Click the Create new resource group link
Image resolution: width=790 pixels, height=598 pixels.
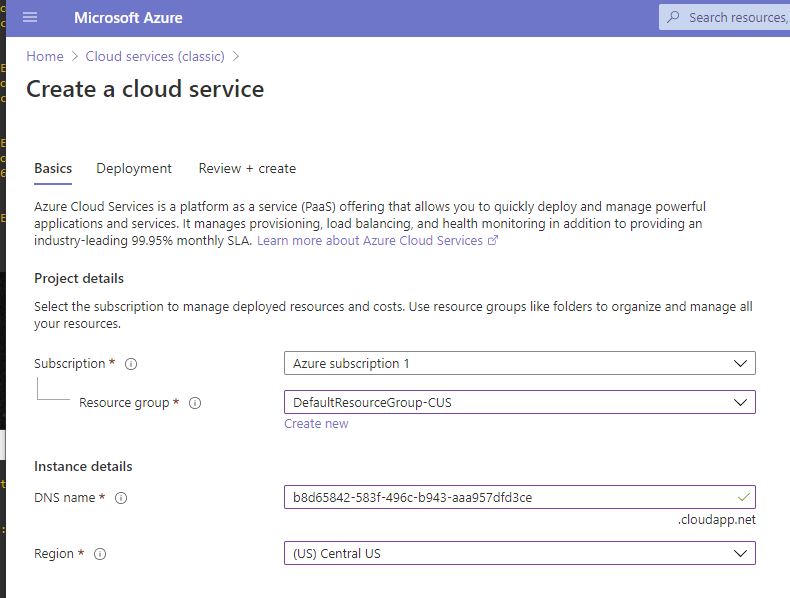pyautogui.click(x=316, y=424)
